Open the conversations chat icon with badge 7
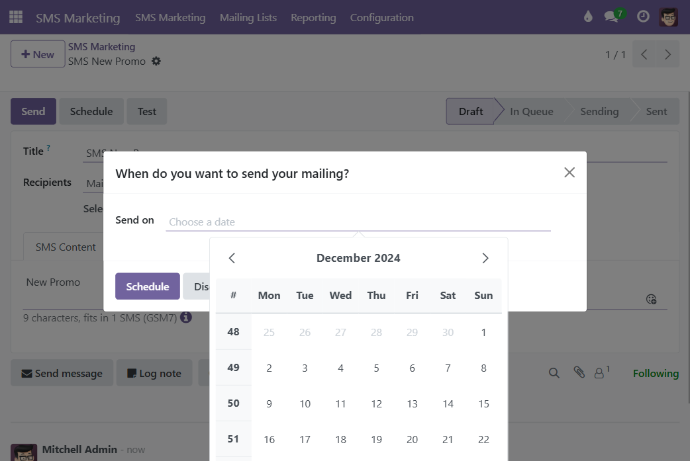Screen dimensions: 690x461 pos(614,16)
